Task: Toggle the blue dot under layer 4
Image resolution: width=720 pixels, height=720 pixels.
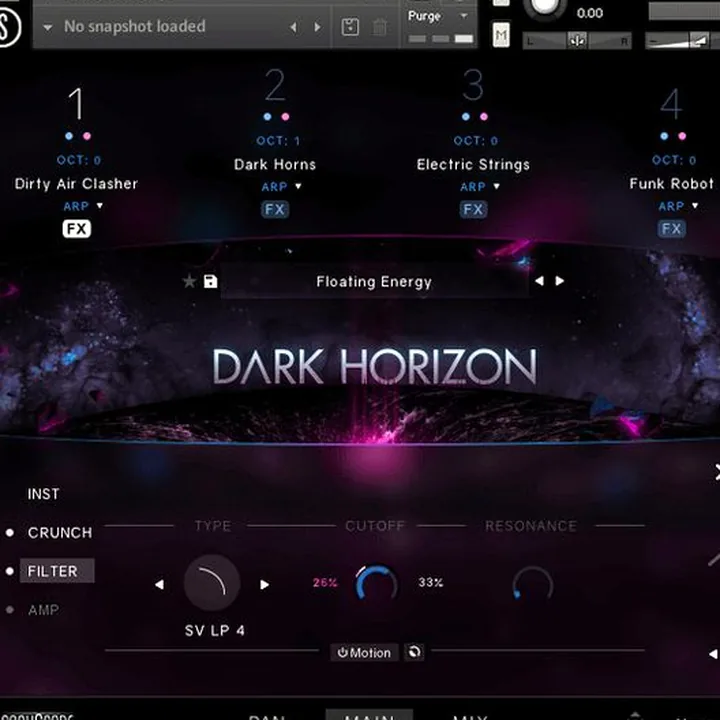Action: coord(664,136)
